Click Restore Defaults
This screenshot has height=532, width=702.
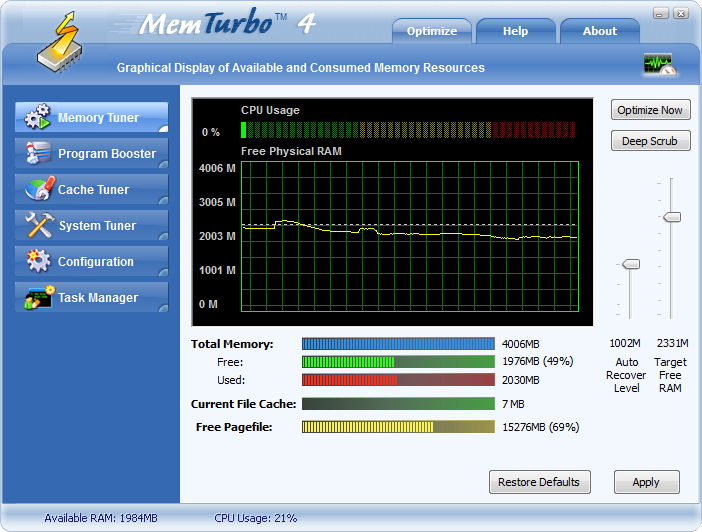539,482
